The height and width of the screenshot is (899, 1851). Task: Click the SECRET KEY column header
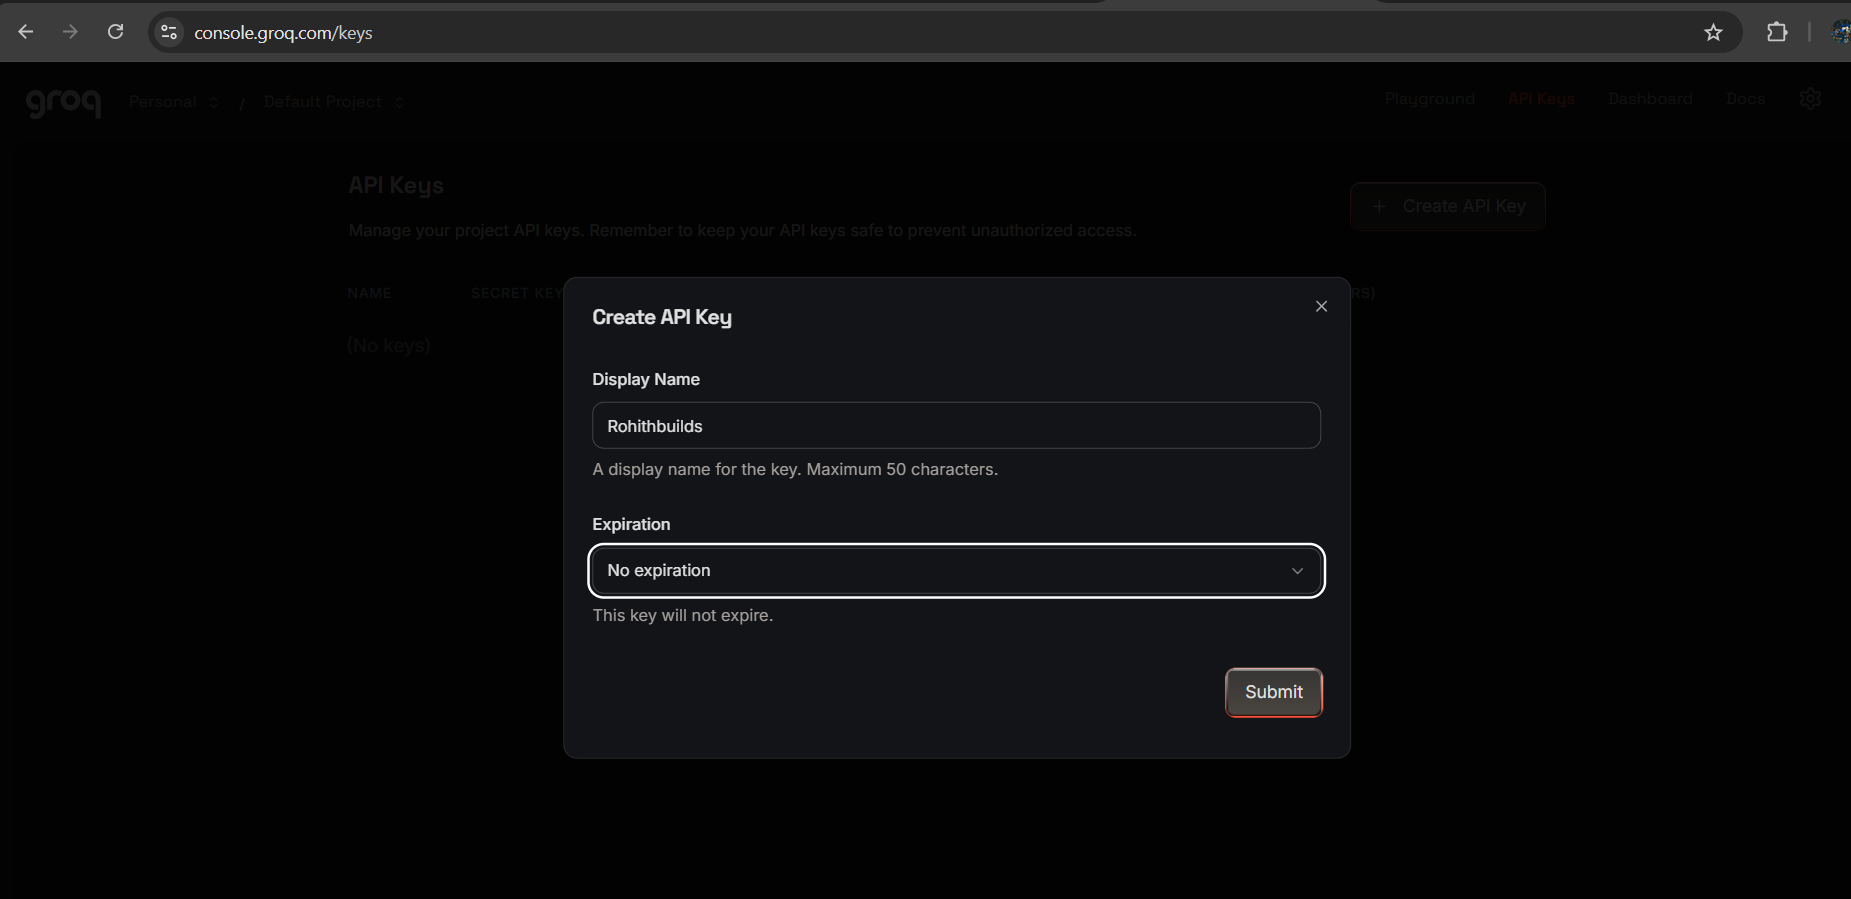click(x=517, y=293)
